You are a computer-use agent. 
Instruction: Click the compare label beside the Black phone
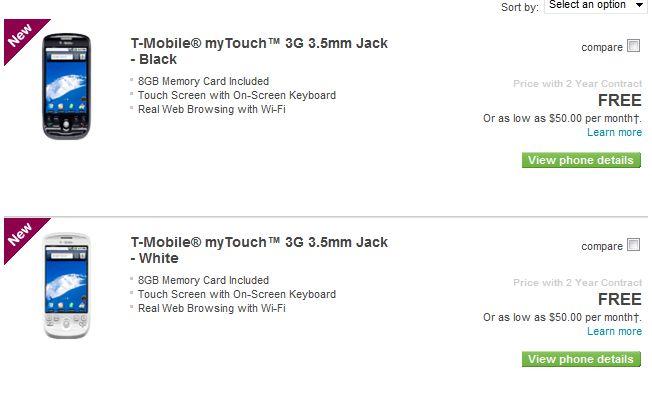click(x=601, y=47)
